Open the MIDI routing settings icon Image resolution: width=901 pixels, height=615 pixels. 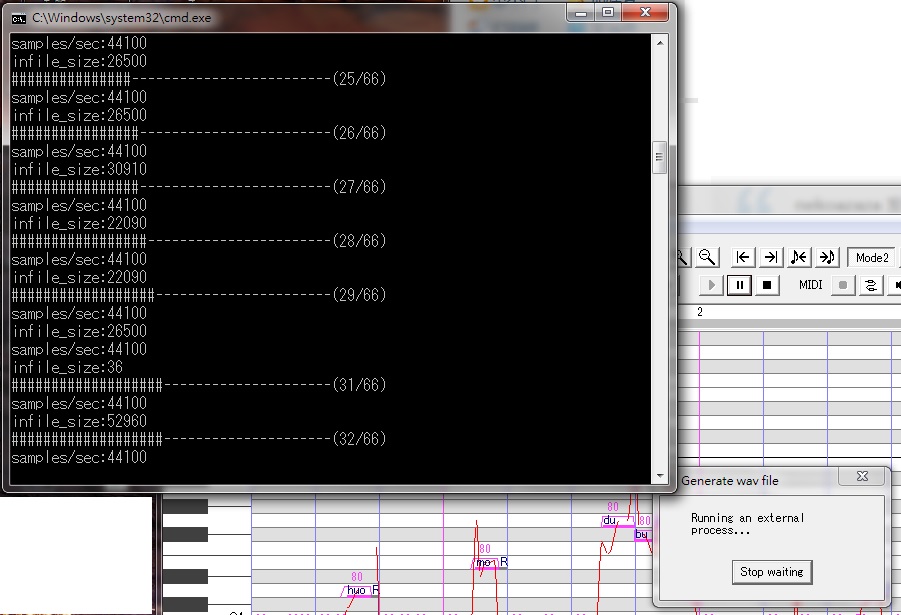point(871,285)
